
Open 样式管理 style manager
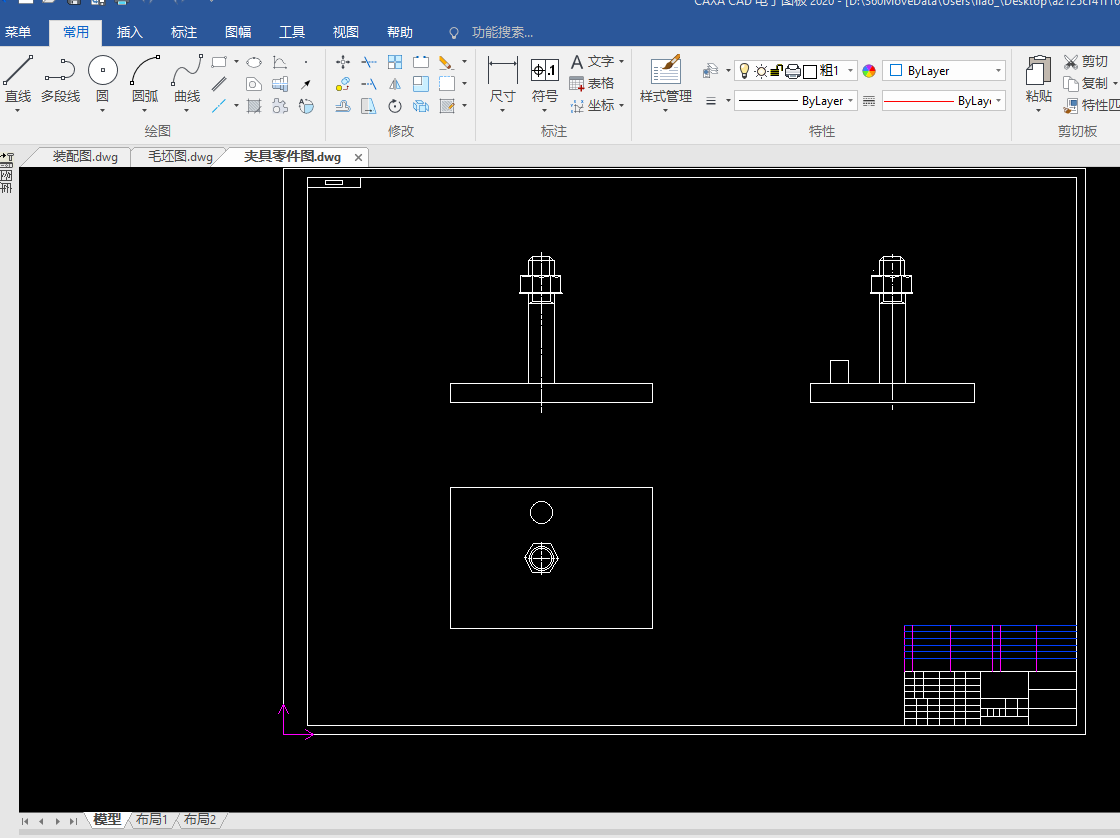click(x=666, y=79)
